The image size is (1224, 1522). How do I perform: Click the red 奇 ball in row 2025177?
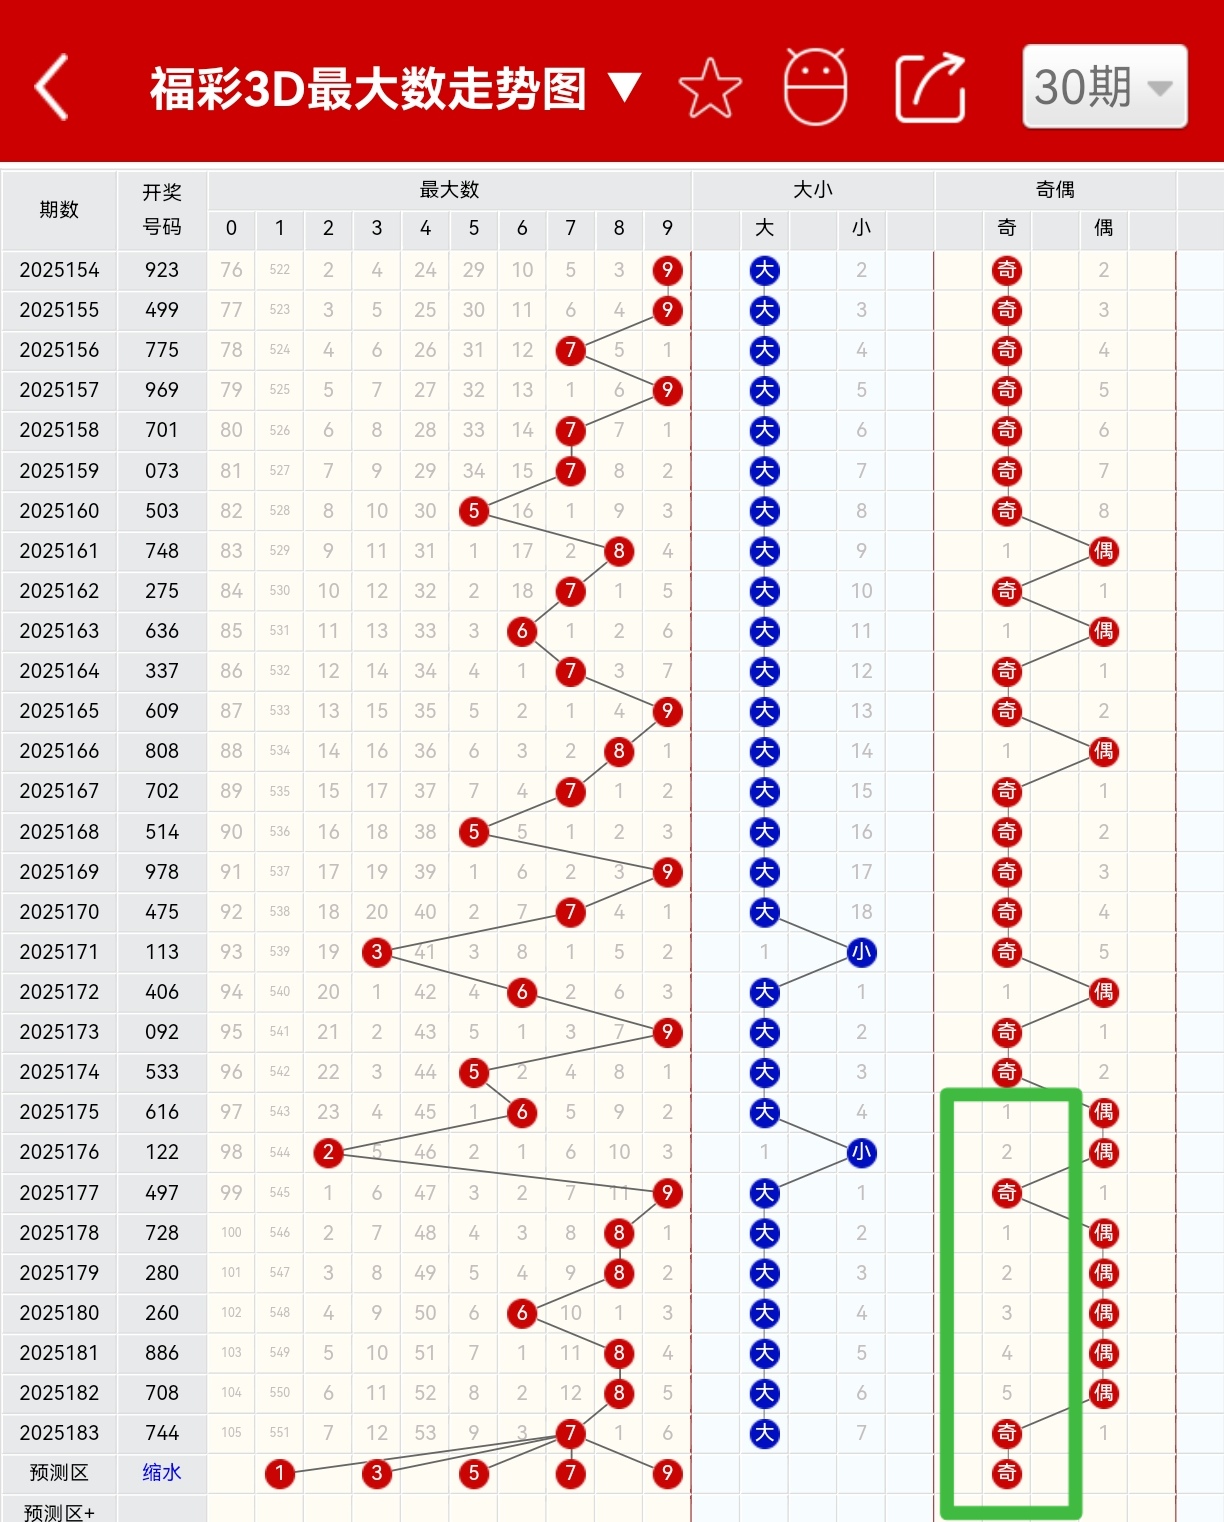click(x=1007, y=1192)
